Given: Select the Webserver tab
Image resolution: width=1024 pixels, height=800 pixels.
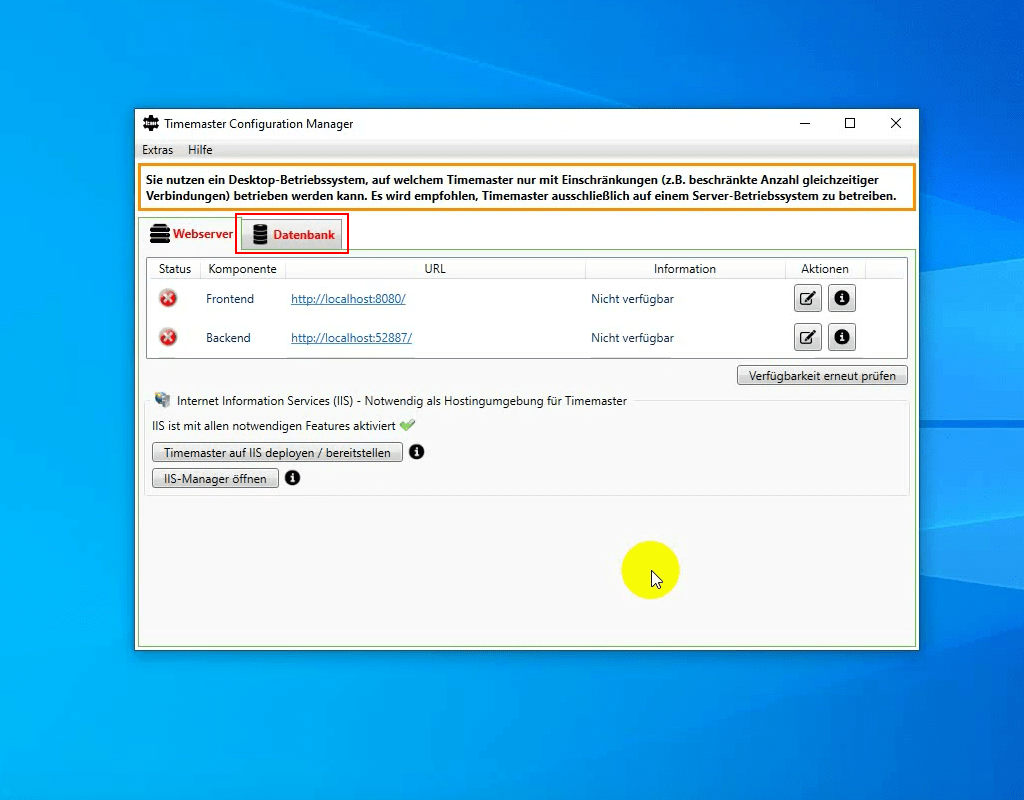Looking at the screenshot, I should [x=189, y=234].
